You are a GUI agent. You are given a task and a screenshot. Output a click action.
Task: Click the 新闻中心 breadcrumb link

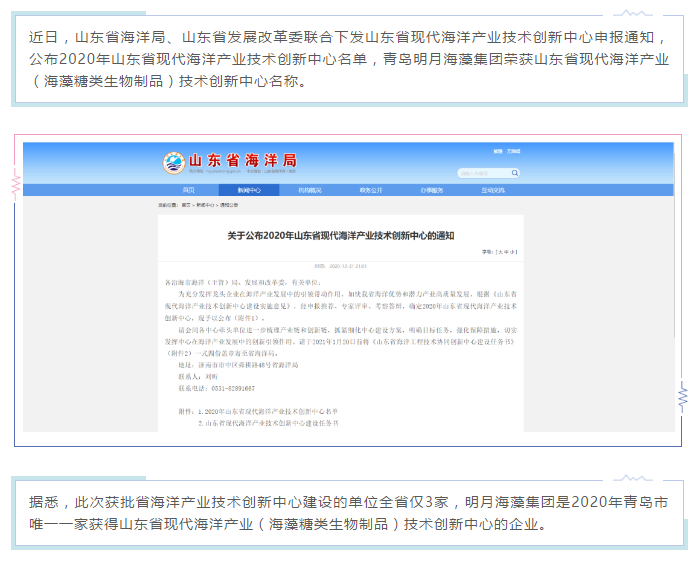click(205, 205)
